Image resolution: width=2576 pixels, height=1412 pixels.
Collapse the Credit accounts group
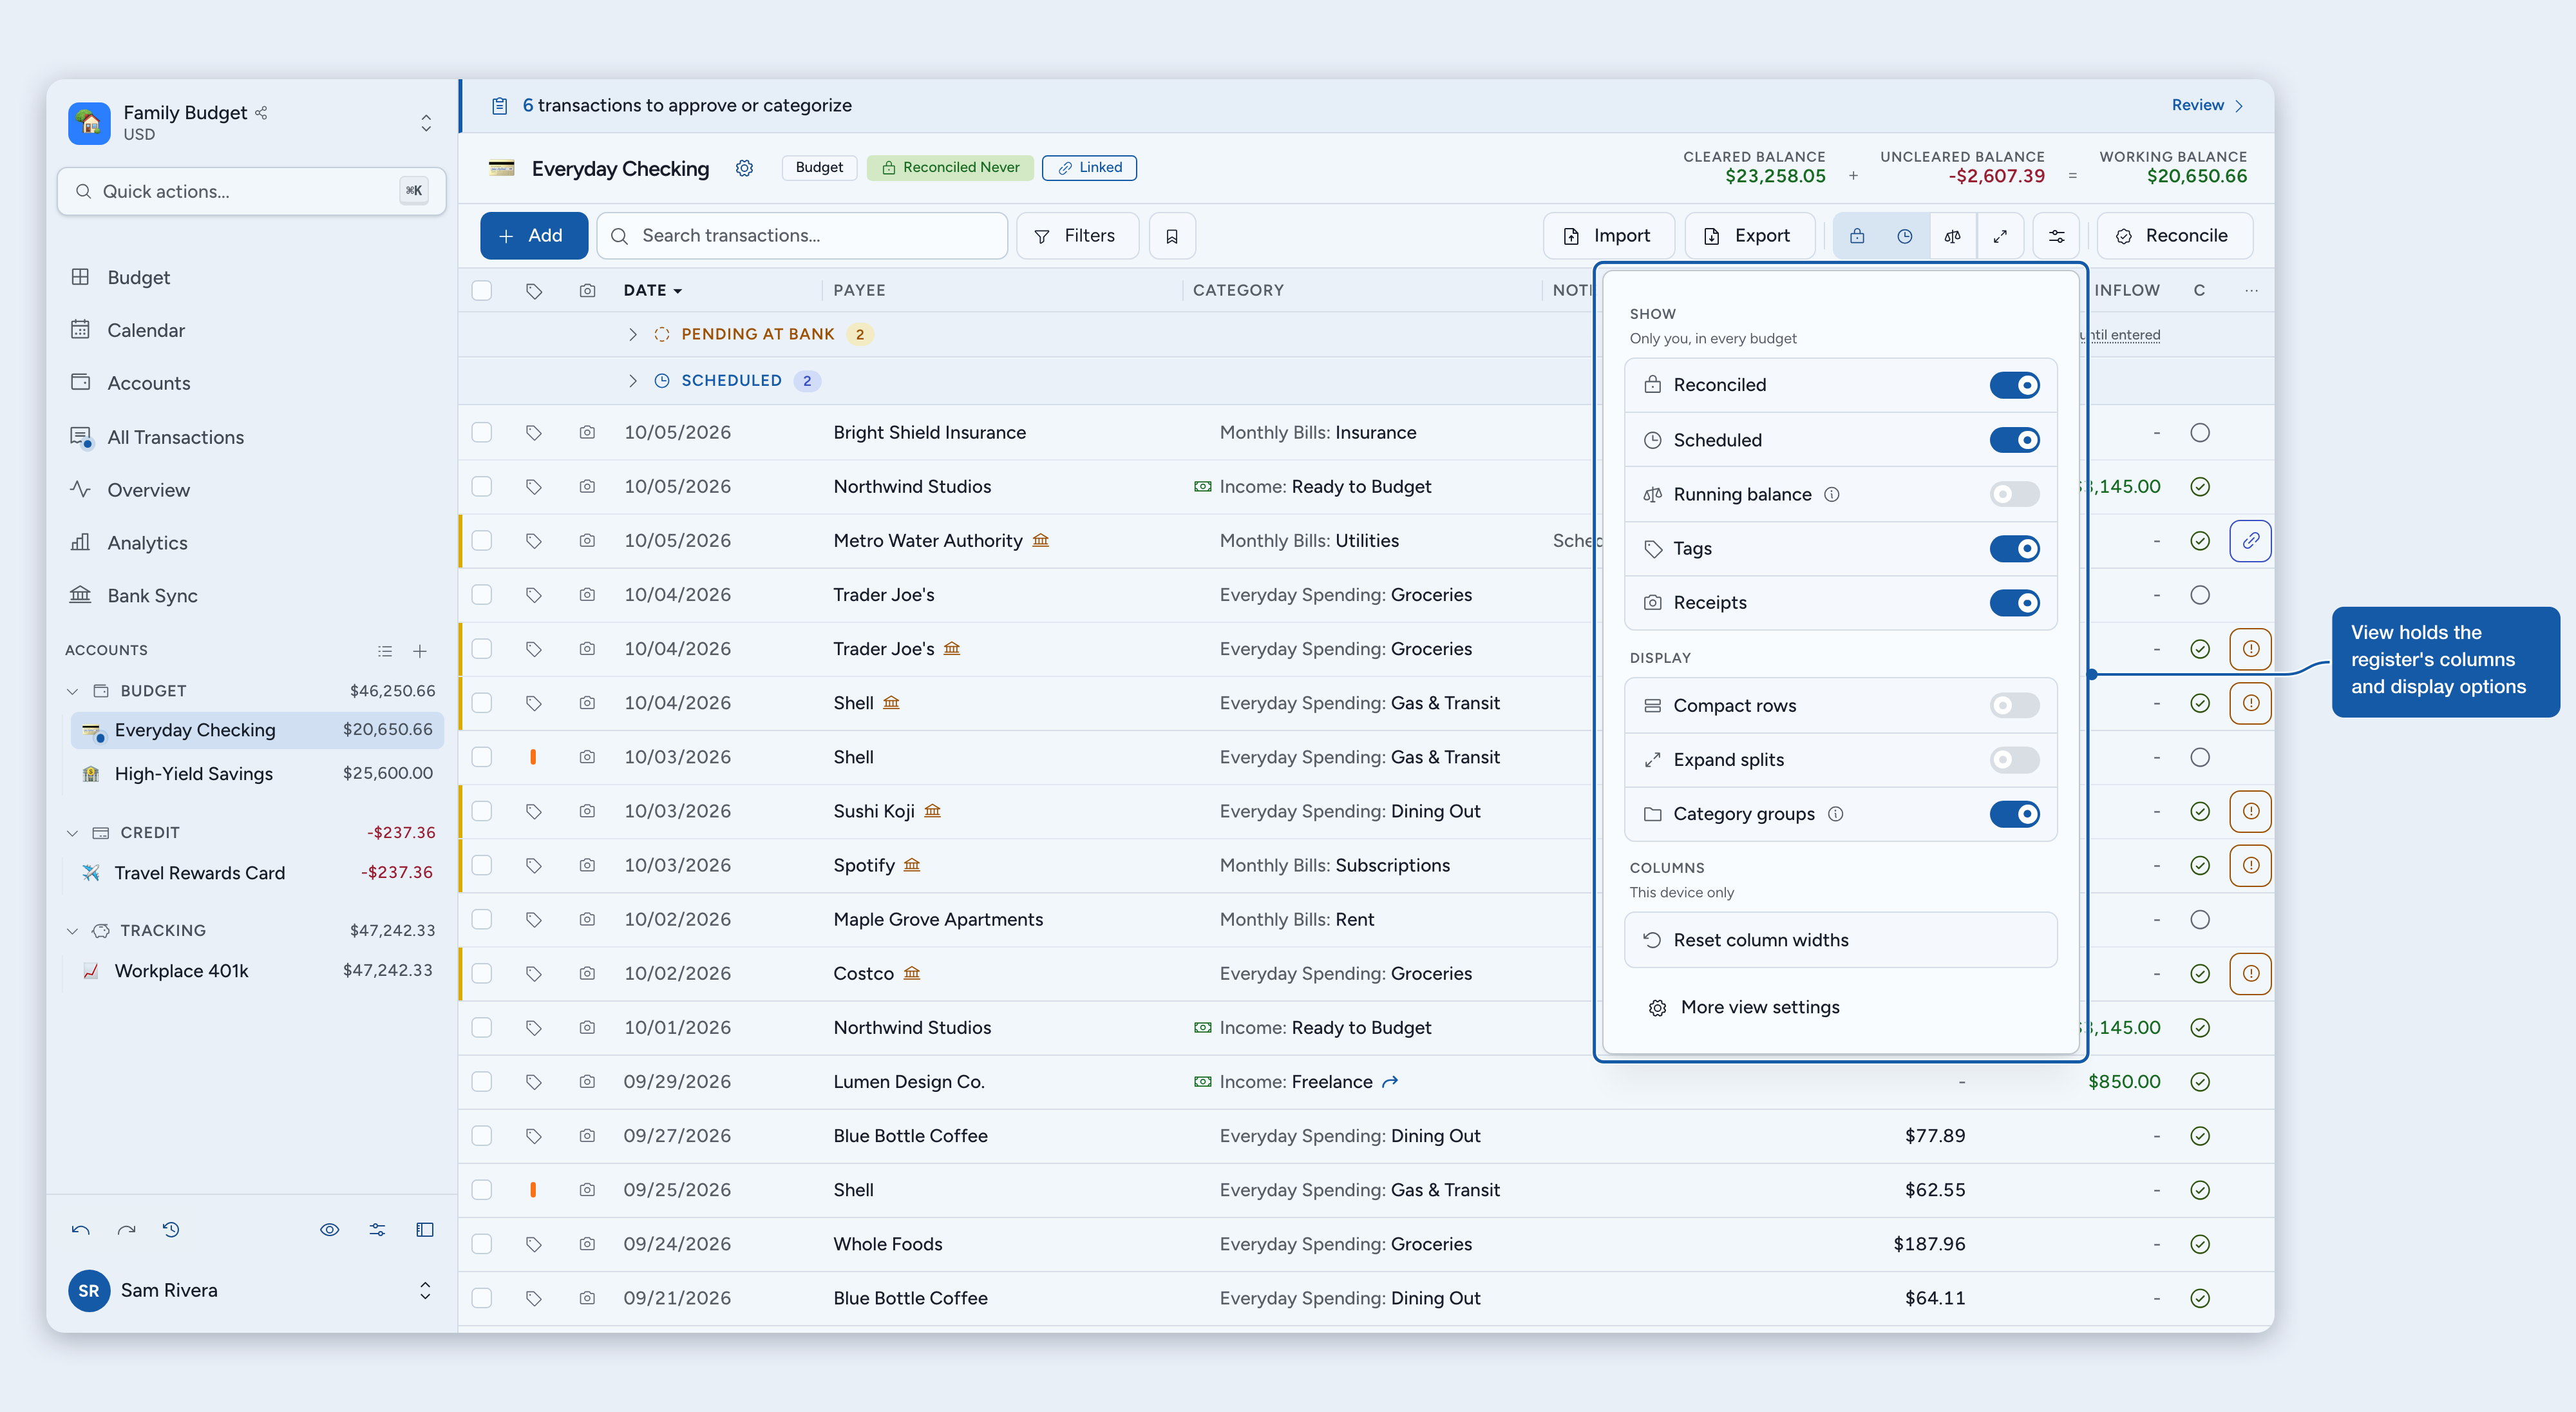click(72, 833)
